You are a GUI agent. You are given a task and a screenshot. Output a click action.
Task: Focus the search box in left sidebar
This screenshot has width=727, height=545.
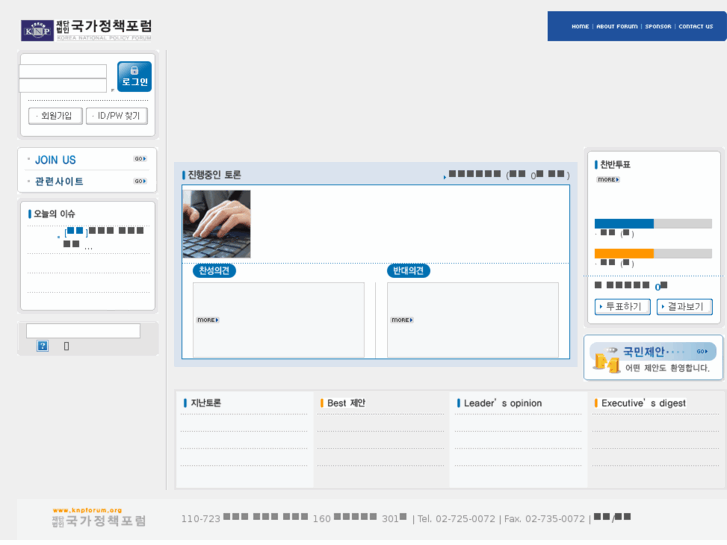coord(83,331)
